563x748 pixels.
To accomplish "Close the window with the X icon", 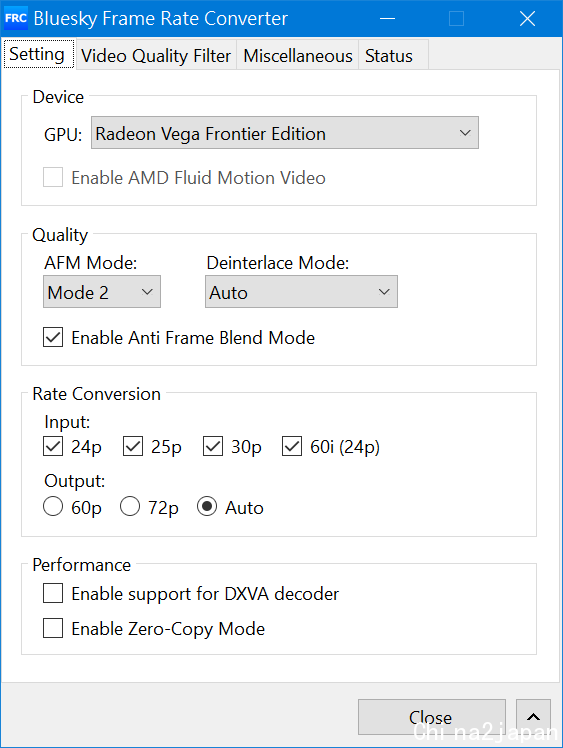I will (x=527, y=19).
